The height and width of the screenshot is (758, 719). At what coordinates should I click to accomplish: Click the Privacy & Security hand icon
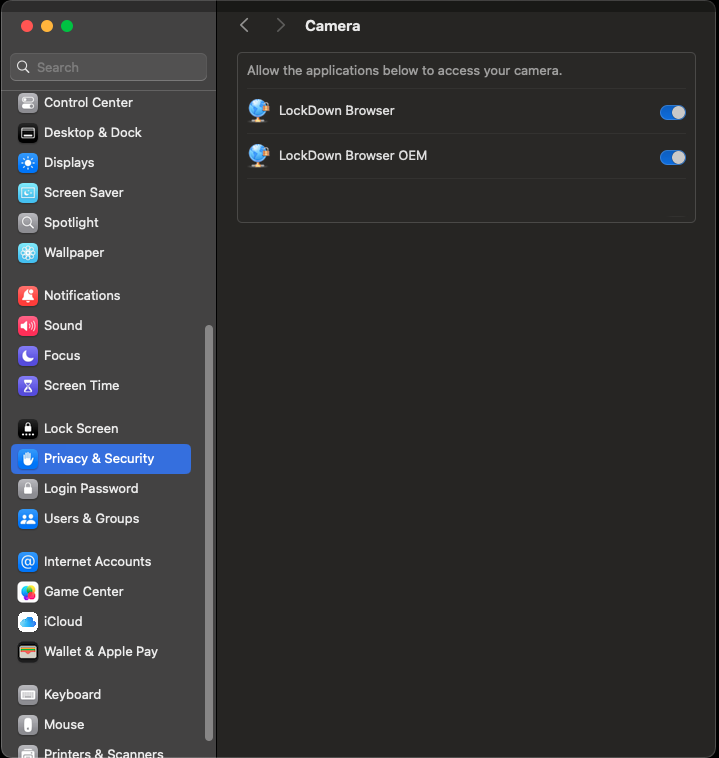(28, 458)
